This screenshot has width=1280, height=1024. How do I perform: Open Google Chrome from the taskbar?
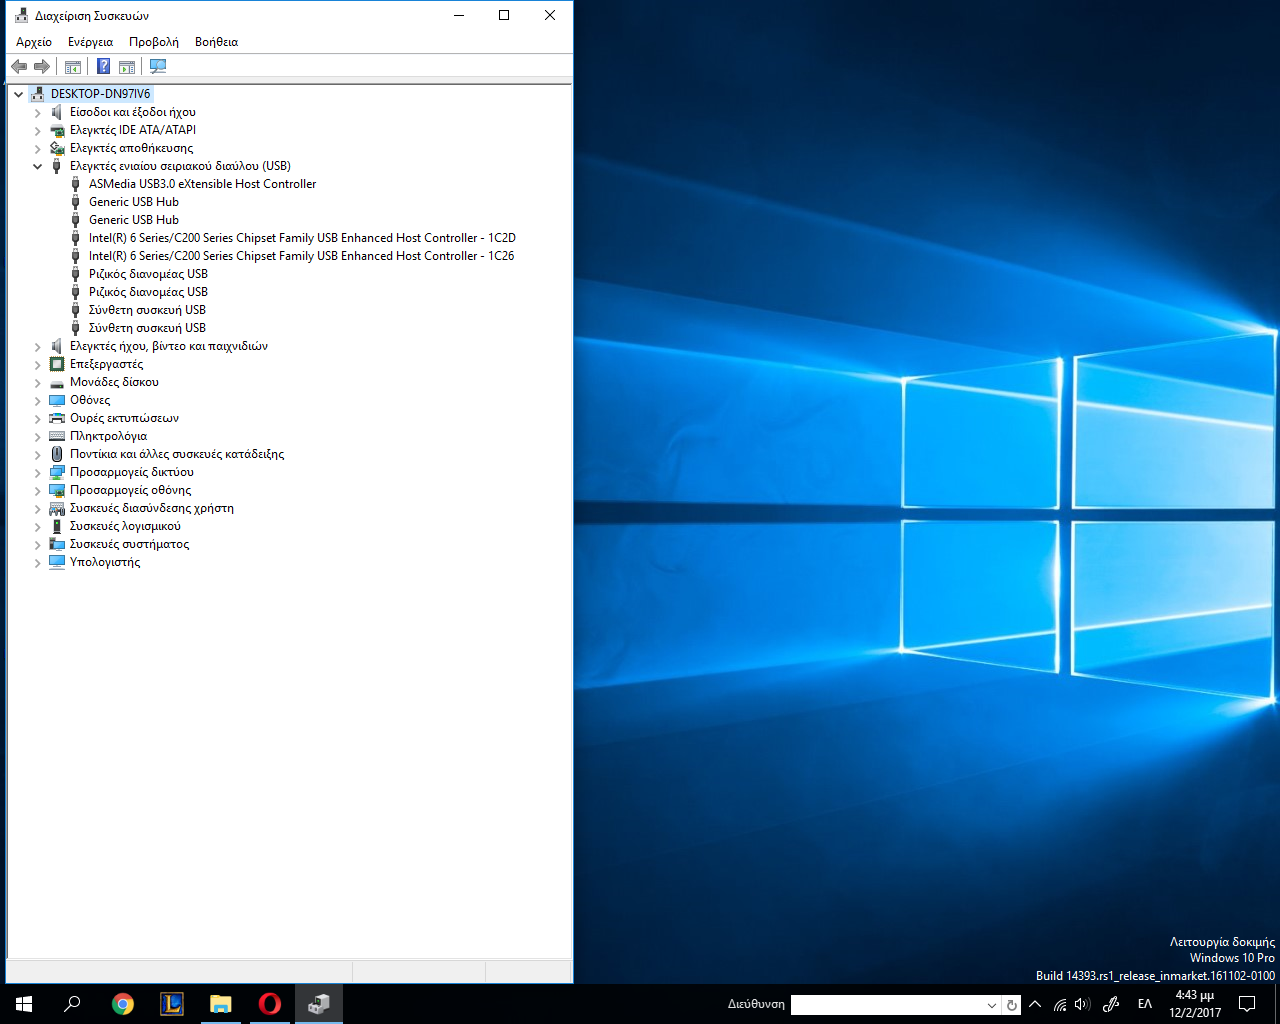pyautogui.click(x=123, y=1004)
